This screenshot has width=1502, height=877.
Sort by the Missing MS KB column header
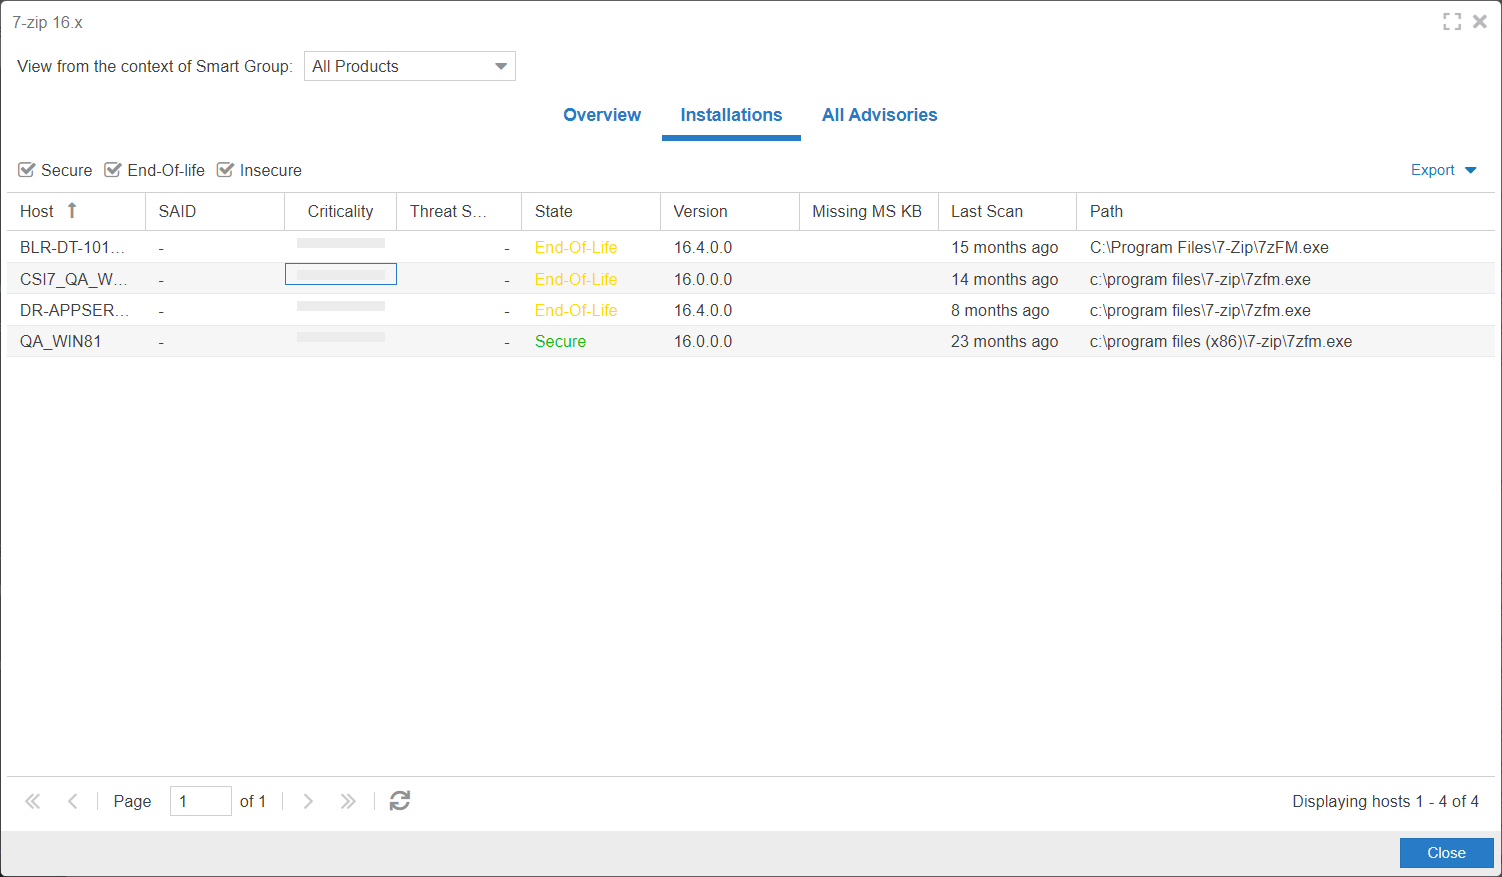click(868, 211)
